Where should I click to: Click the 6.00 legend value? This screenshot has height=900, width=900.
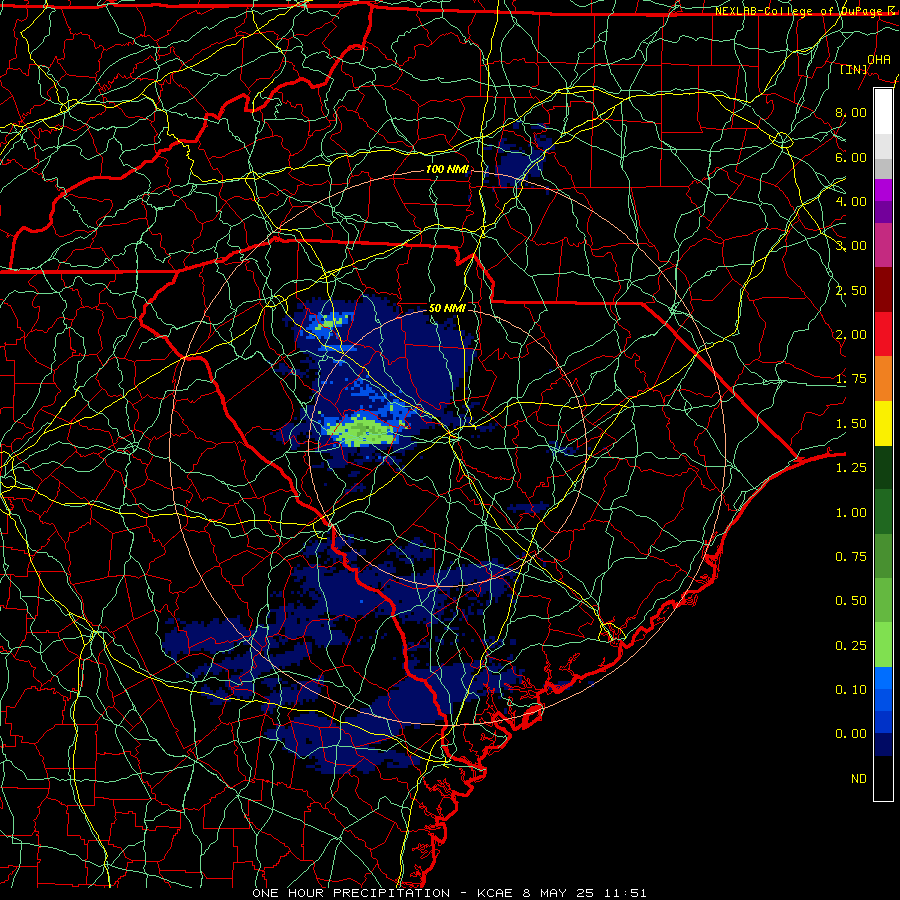click(851, 157)
